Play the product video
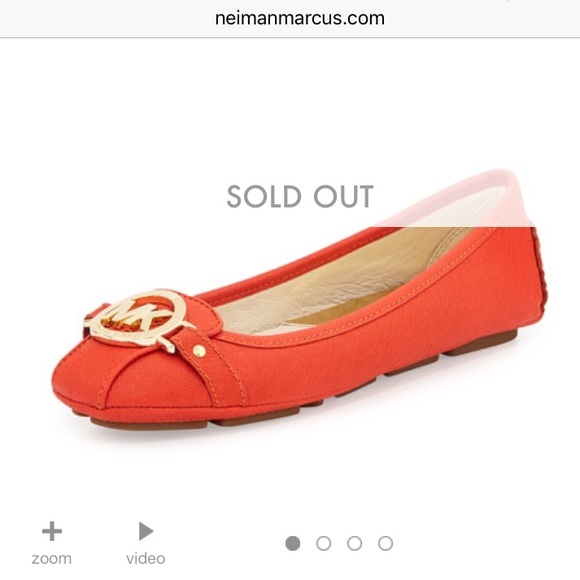Screen dimensions: 580x580 coord(146,531)
